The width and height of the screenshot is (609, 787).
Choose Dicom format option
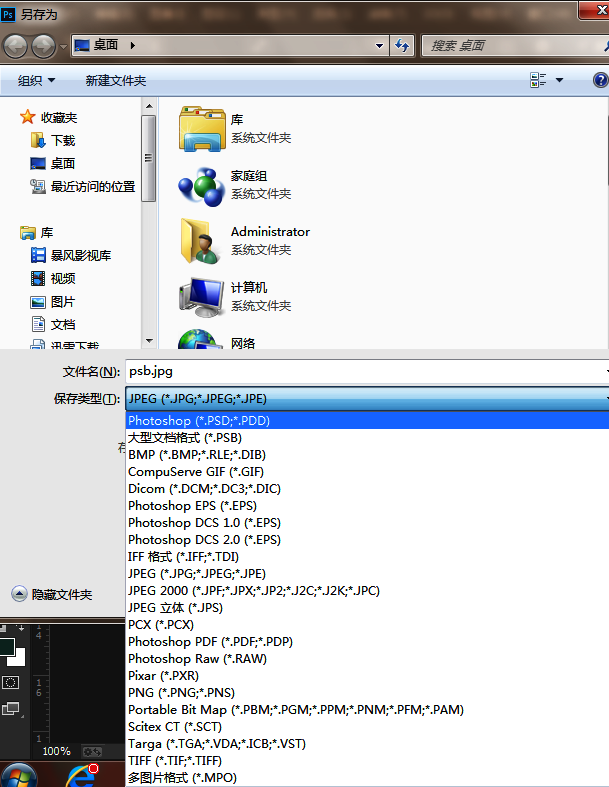click(367, 489)
